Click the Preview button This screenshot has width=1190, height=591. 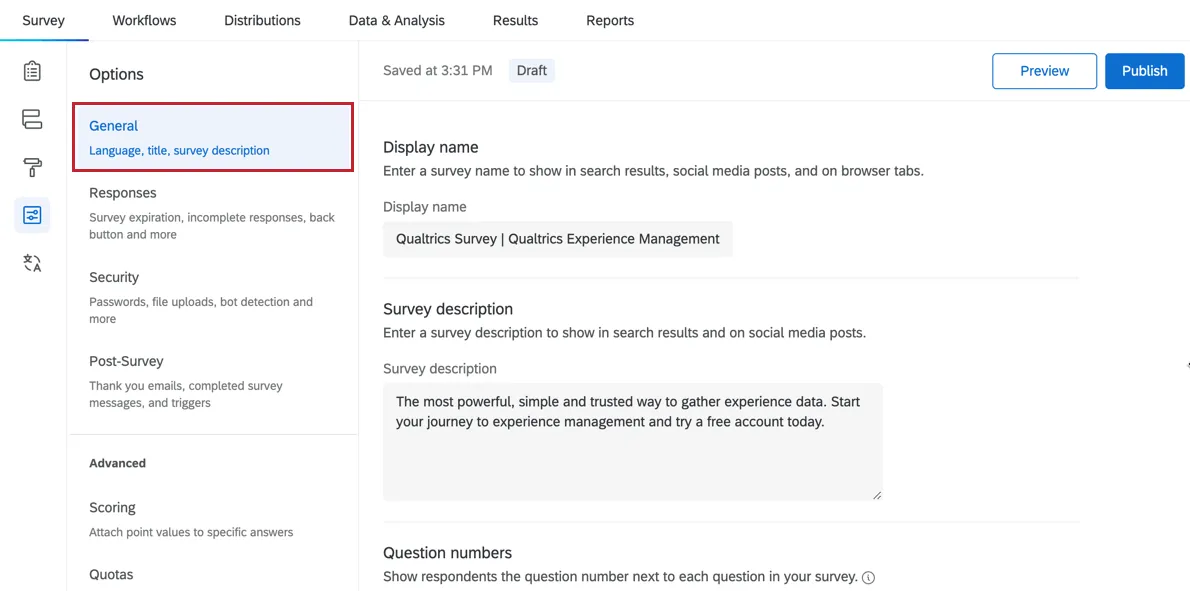tap(1044, 71)
